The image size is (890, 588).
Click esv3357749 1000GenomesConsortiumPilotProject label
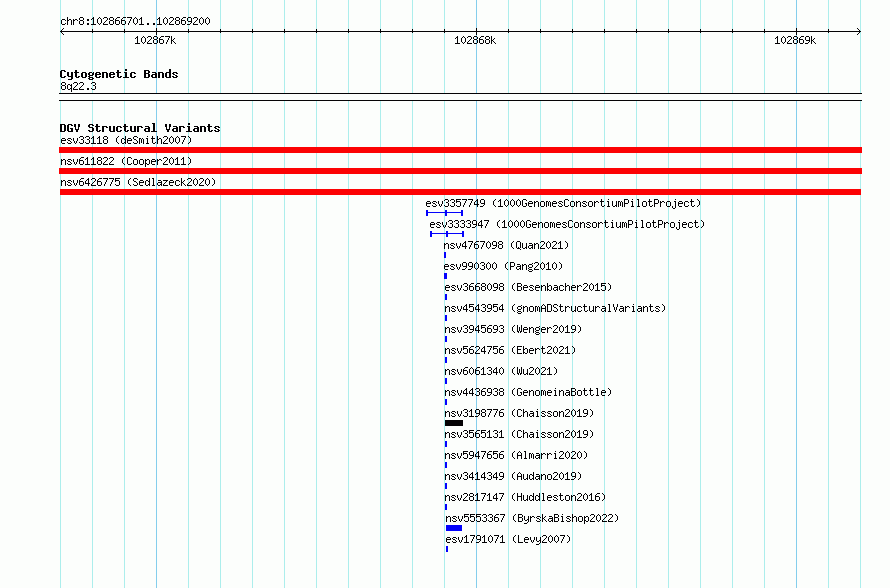(563, 203)
